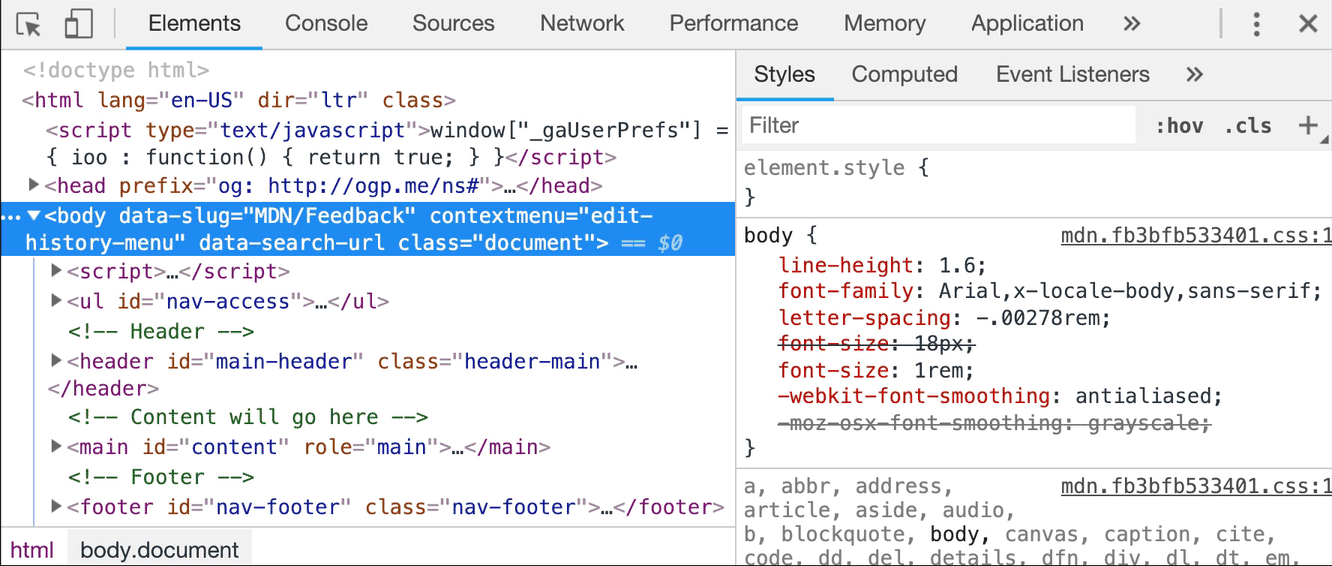The width and height of the screenshot is (1332, 566).
Task: Open the Network tab
Action: [582, 24]
